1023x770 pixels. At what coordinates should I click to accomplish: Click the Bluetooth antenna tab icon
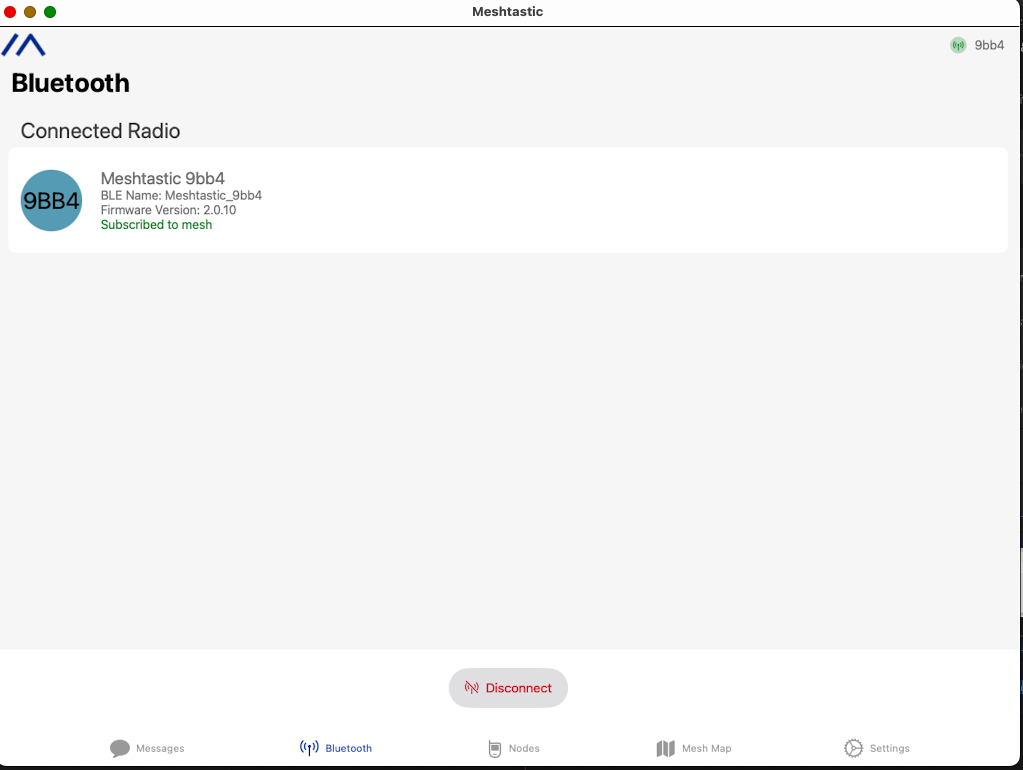click(x=309, y=748)
